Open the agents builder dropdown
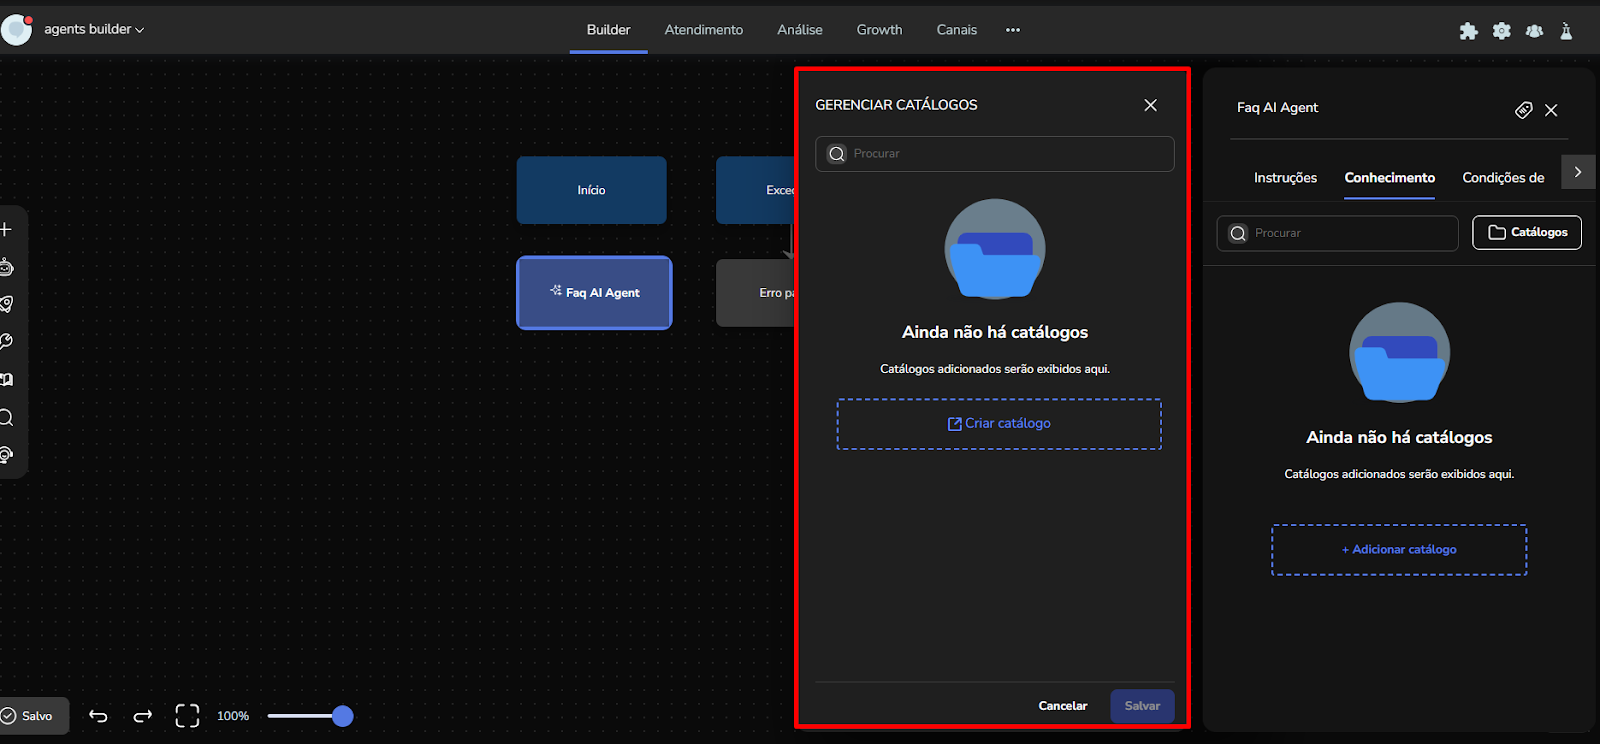The width and height of the screenshot is (1600, 744). click(x=94, y=30)
